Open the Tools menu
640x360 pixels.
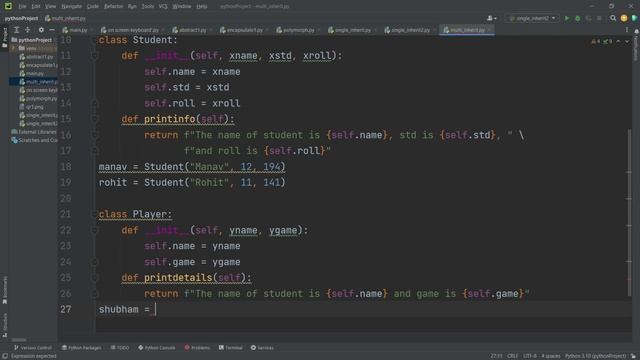point(148,7)
